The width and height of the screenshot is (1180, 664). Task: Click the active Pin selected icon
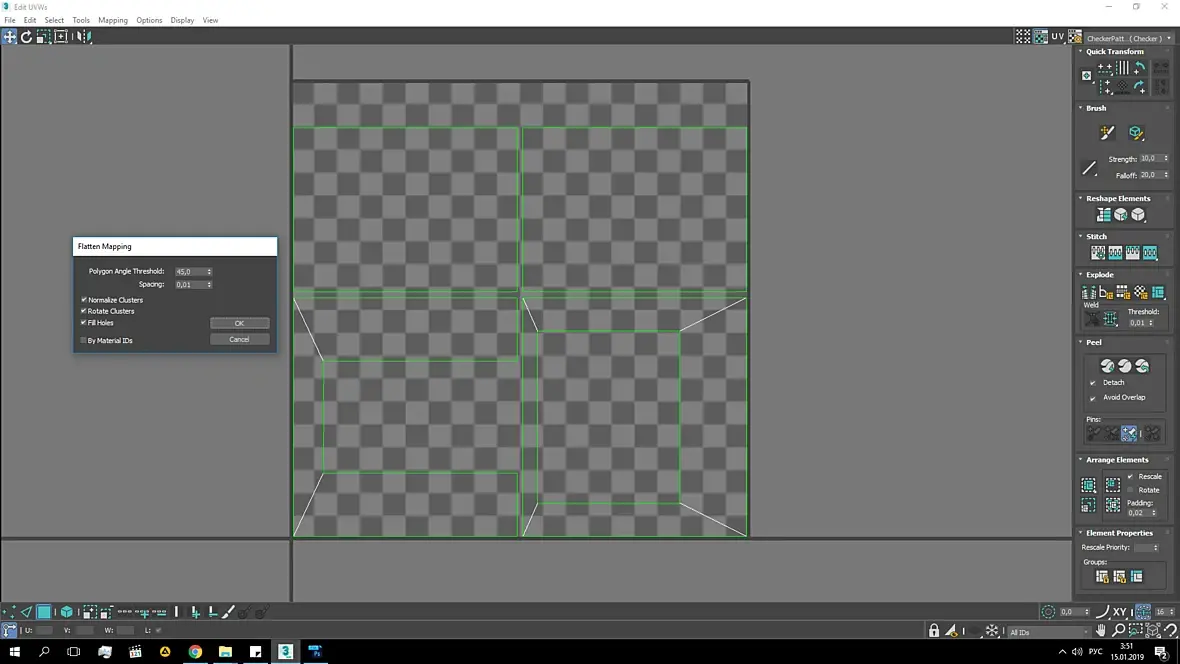[x=1129, y=433]
